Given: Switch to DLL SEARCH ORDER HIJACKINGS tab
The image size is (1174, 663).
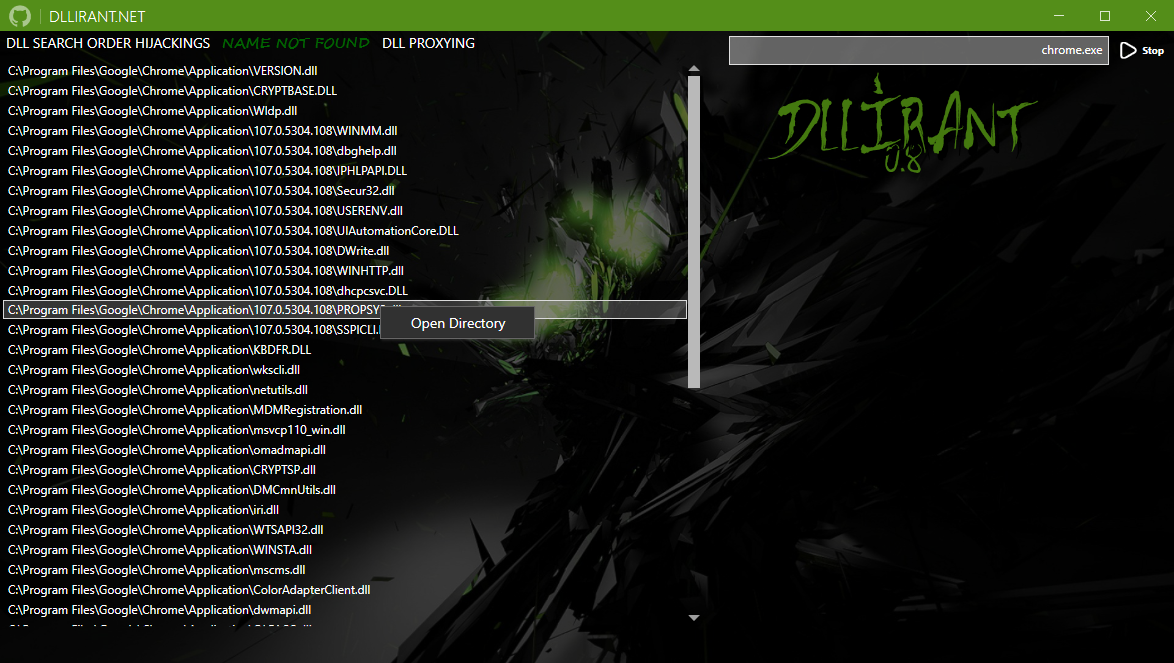Looking at the screenshot, I should tap(108, 43).
